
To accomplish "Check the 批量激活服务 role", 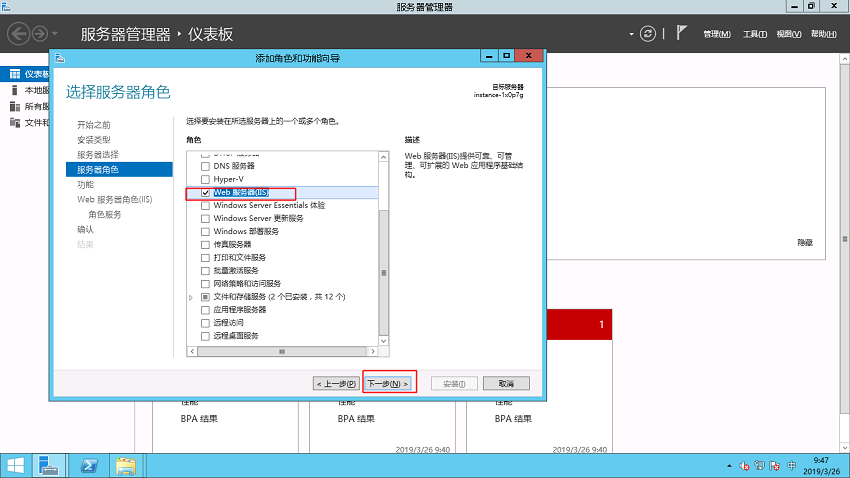I will point(205,270).
